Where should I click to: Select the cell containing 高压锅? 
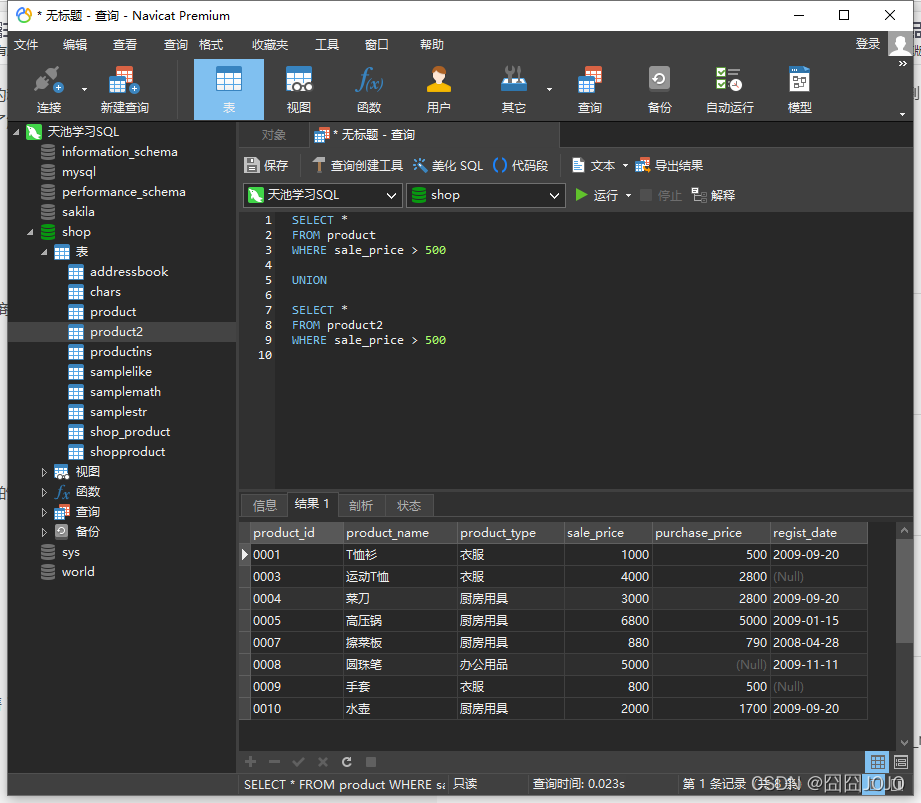point(400,620)
